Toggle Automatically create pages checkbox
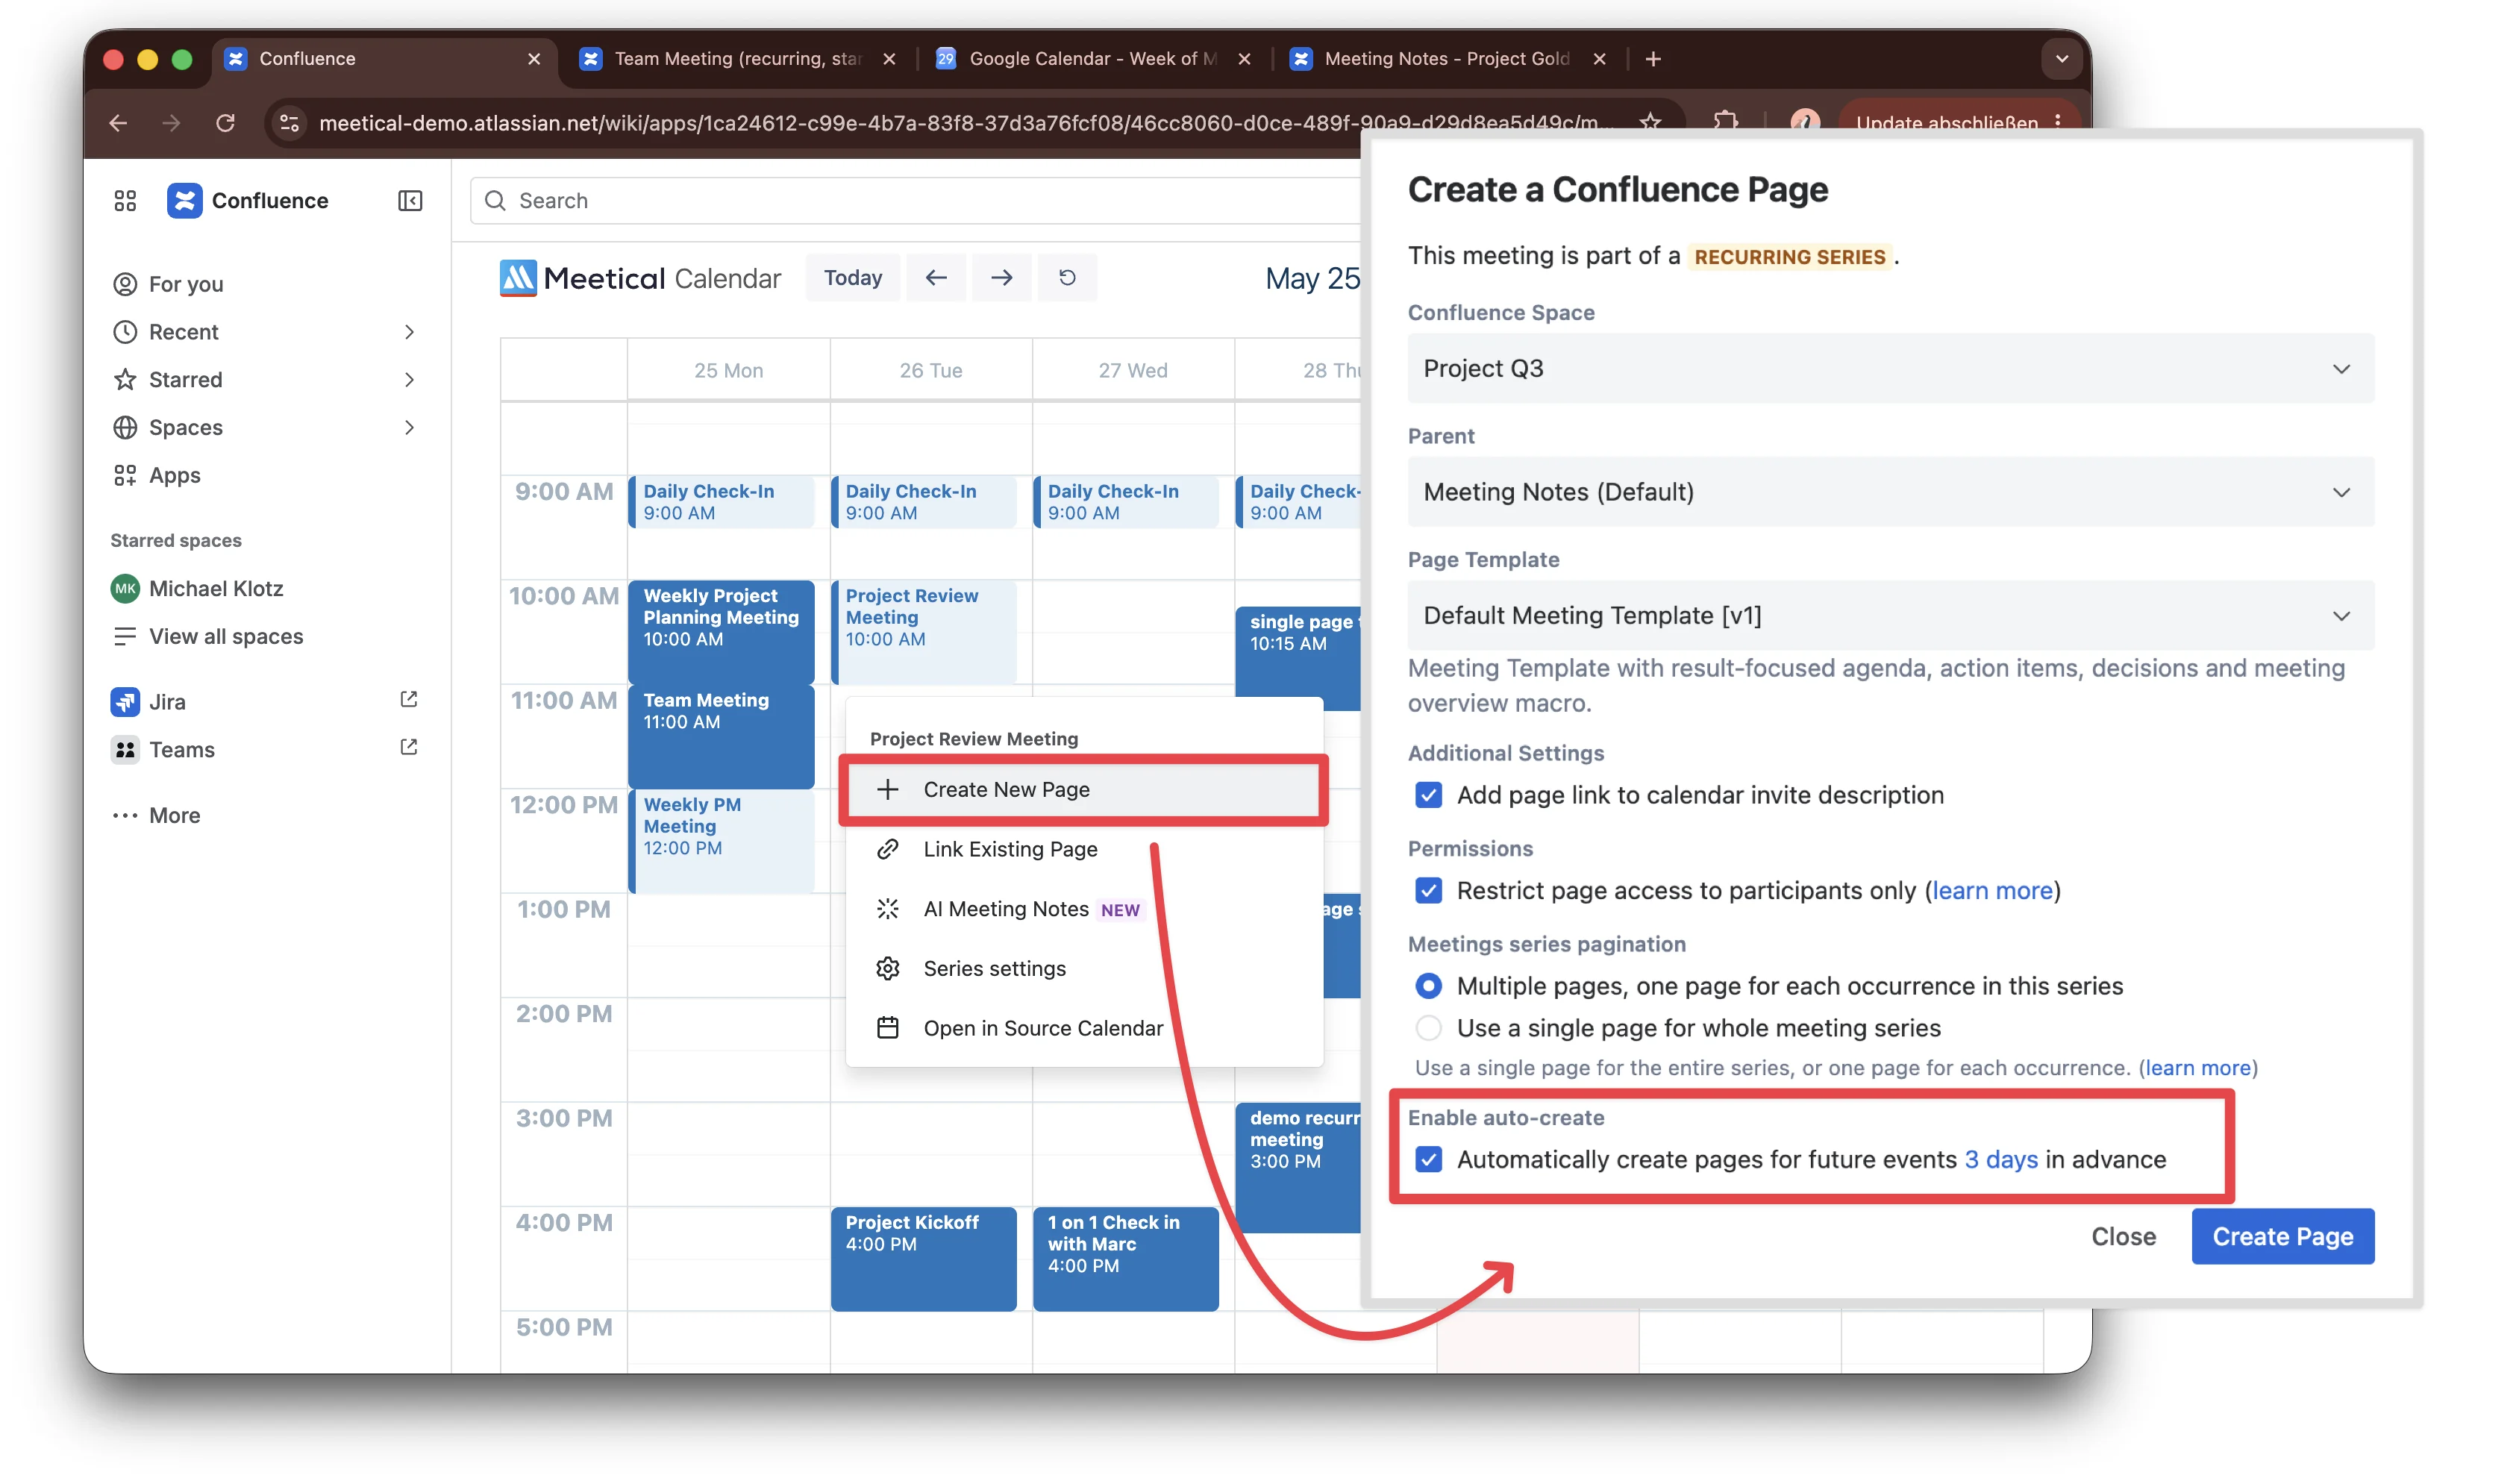Viewport: 2516px width, 1484px height. (1429, 1160)
